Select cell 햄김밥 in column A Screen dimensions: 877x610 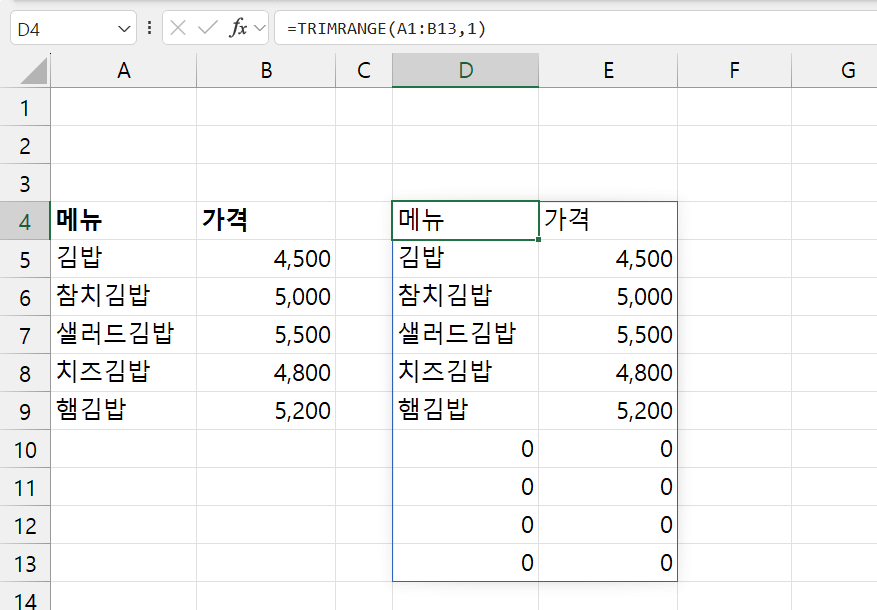[124, 411]
